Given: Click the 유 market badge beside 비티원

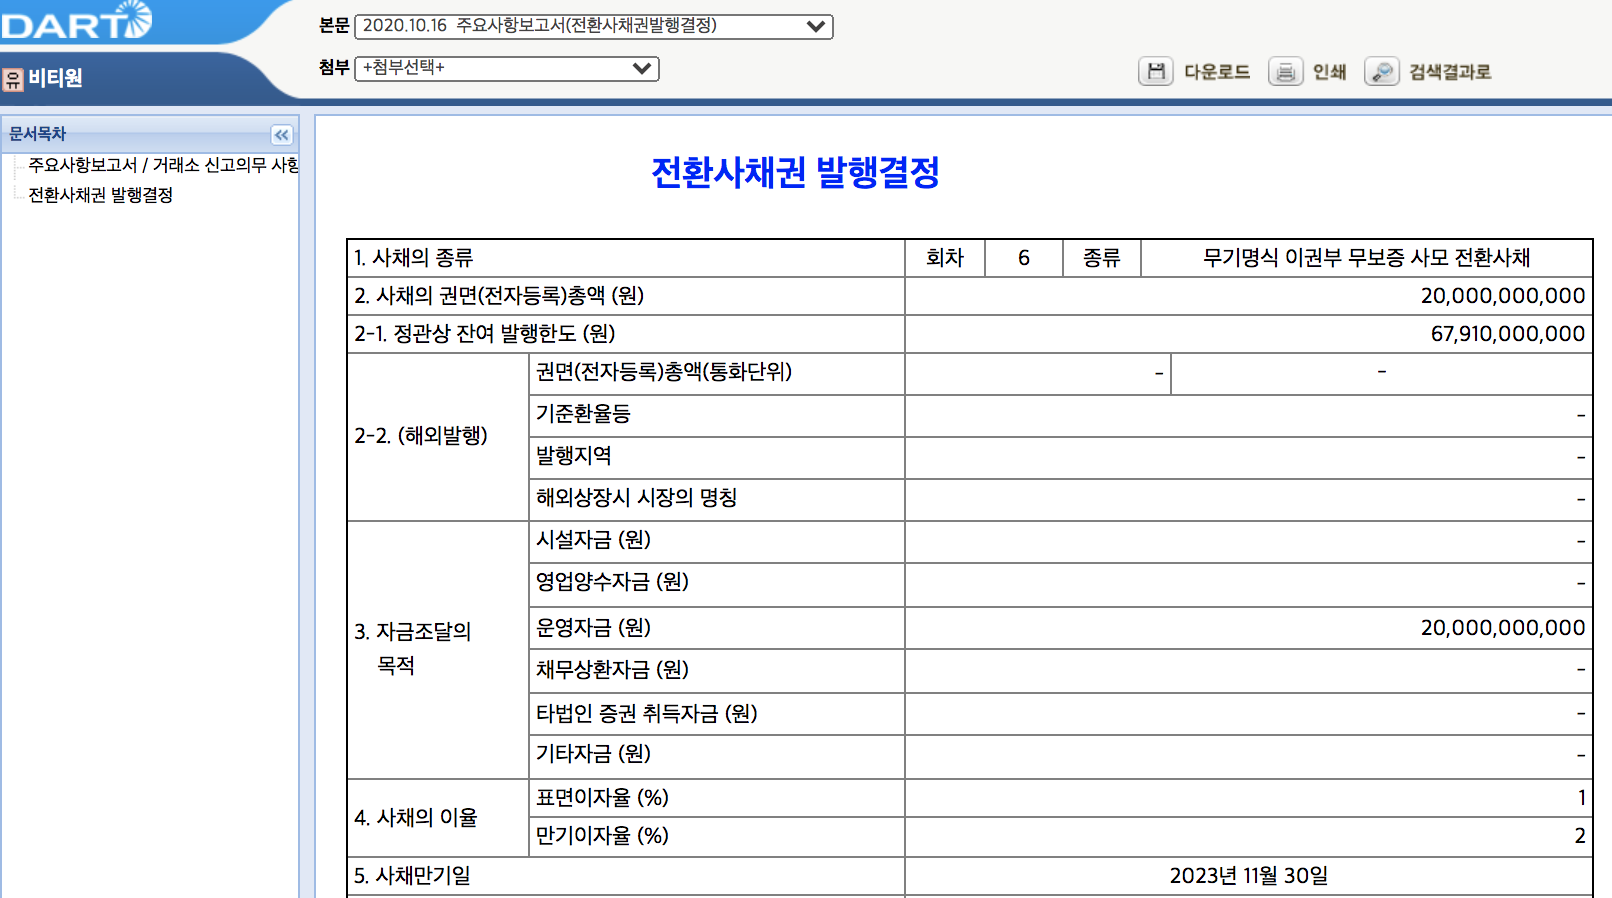Looking at the screenshot, I should (13, 79).
